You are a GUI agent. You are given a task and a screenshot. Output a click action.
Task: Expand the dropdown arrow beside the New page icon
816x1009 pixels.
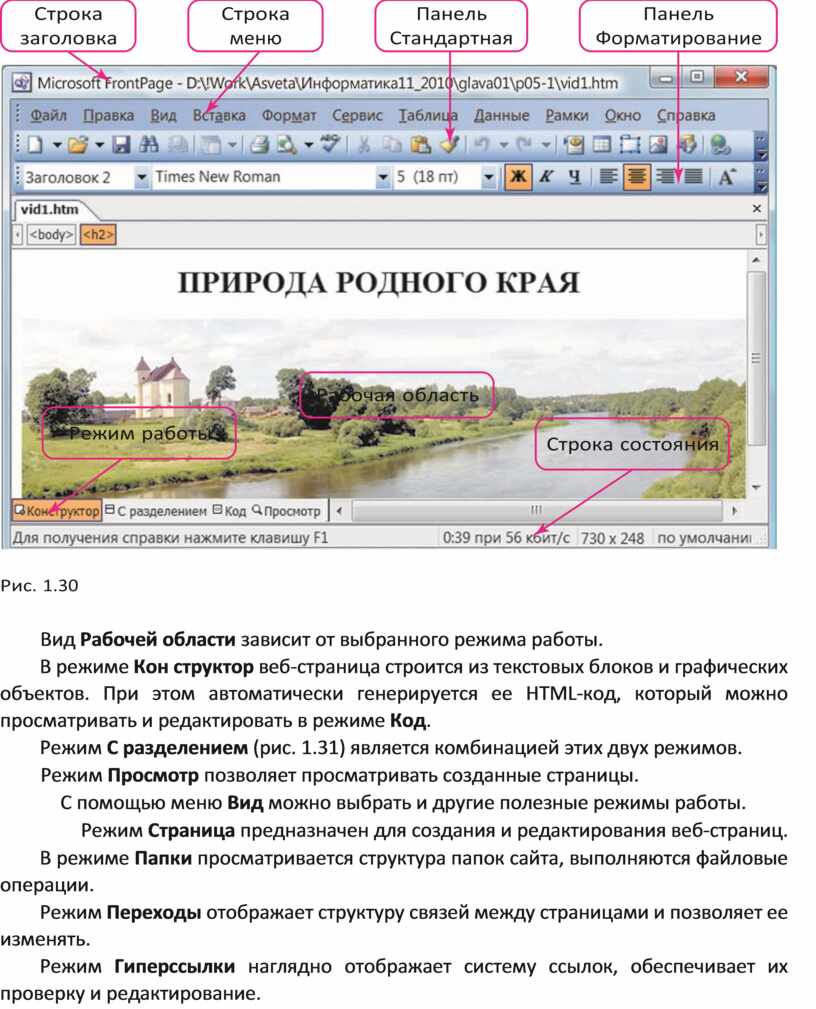pos(57,145)
